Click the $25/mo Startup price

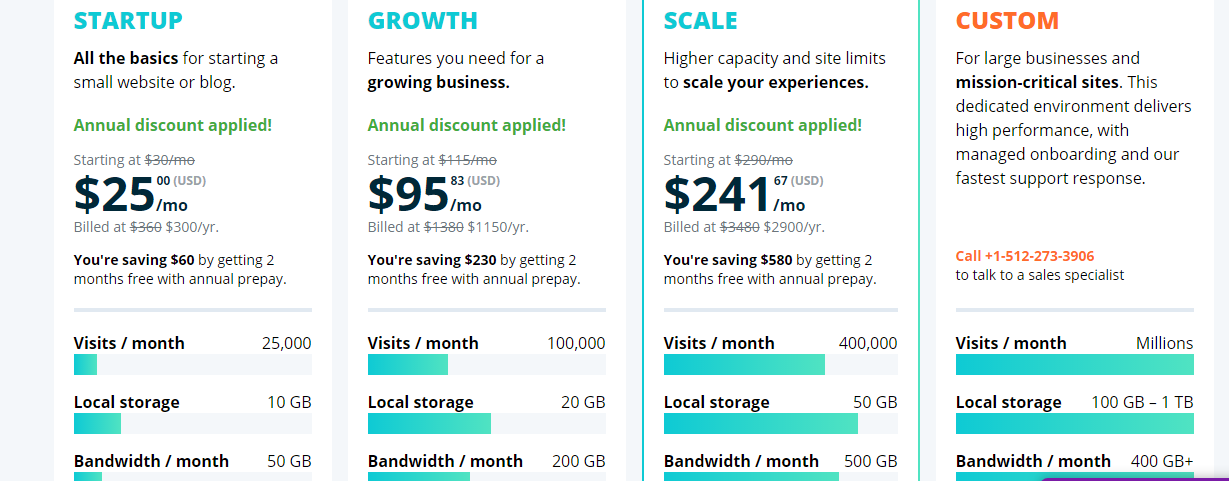pos(131,194)
